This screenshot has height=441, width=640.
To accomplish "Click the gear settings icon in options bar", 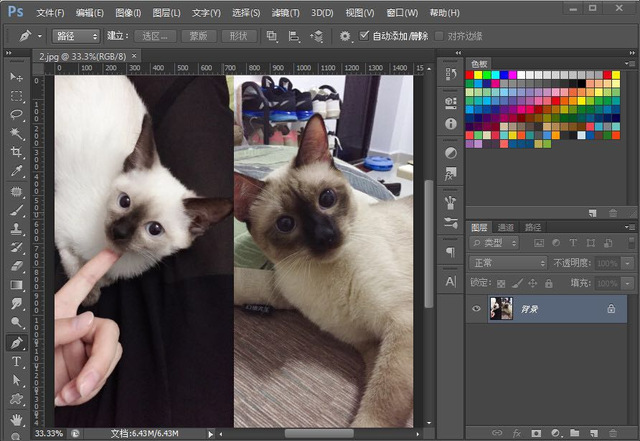I will tap(345, 36).
